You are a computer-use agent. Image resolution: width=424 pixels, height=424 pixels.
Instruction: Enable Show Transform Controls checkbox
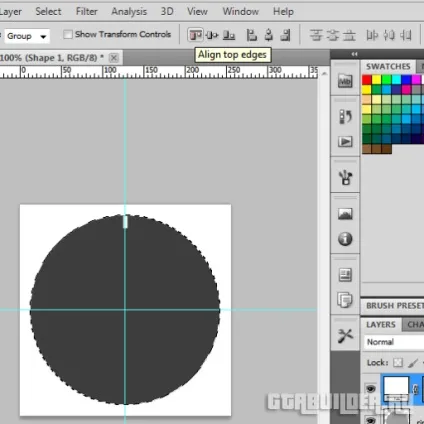pos(68,34)
